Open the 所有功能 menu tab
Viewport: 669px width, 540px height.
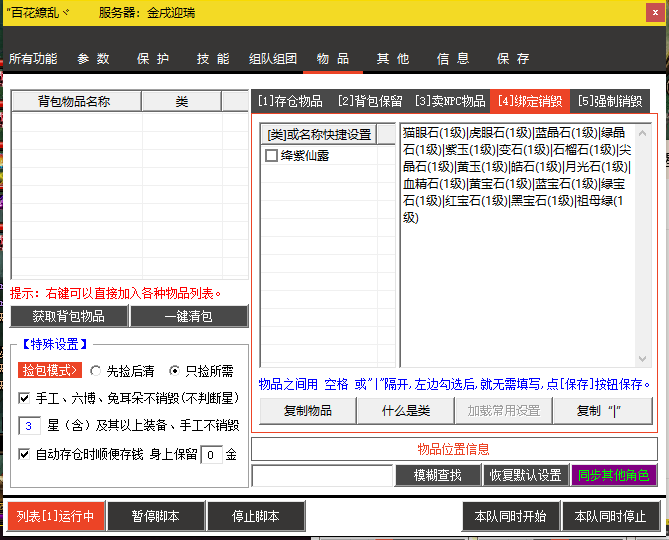click(x=33, y=58)
